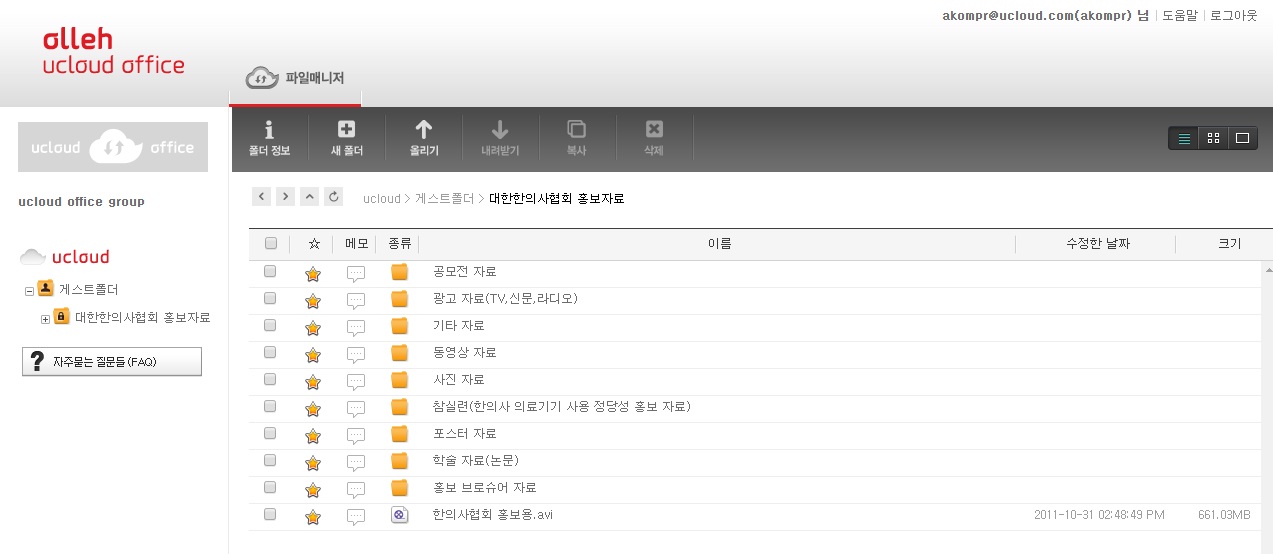Open the 포스터 자료 folder
The height and width of the screenshot is (554, 1273).
(x=464, y=434)
